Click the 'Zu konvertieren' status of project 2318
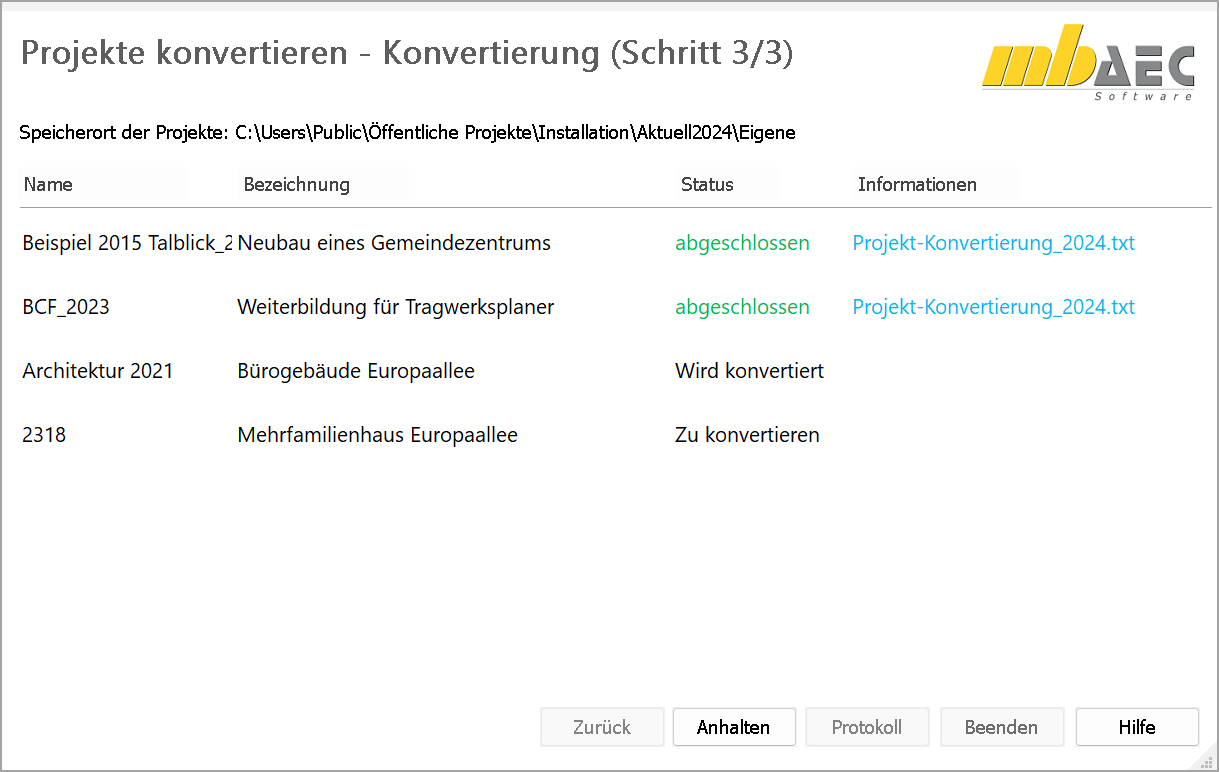Screen dimensions: 1219x772 click(747, 435)
